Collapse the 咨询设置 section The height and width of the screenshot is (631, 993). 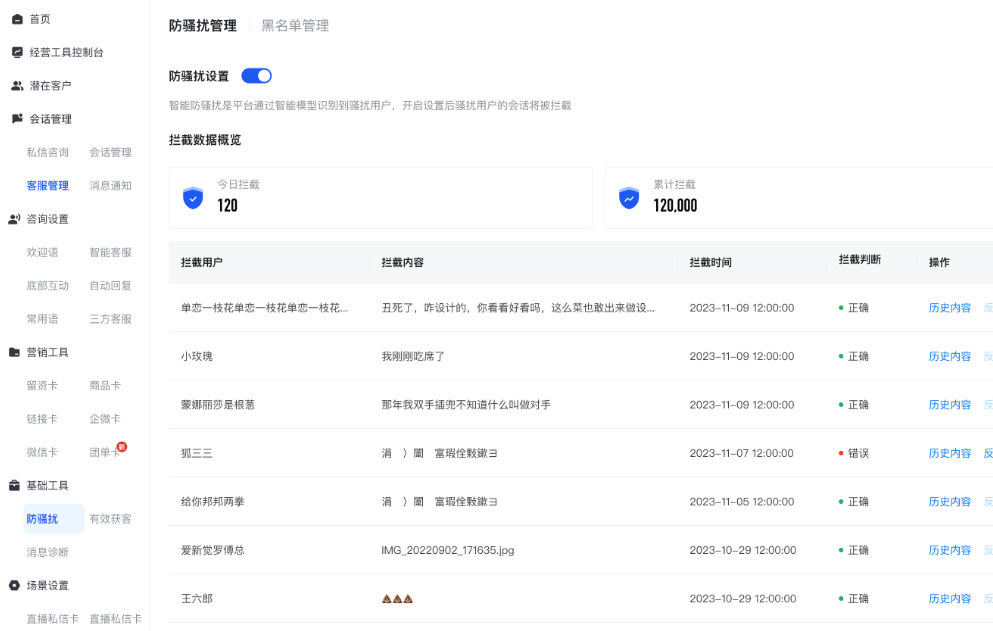[x=47, y=219]
